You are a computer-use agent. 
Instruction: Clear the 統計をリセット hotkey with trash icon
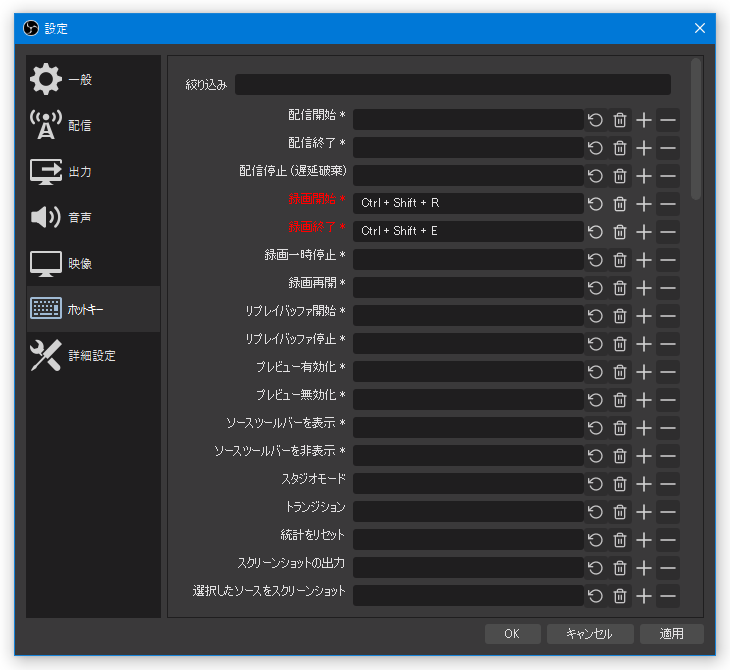click(x=620, y=540)
